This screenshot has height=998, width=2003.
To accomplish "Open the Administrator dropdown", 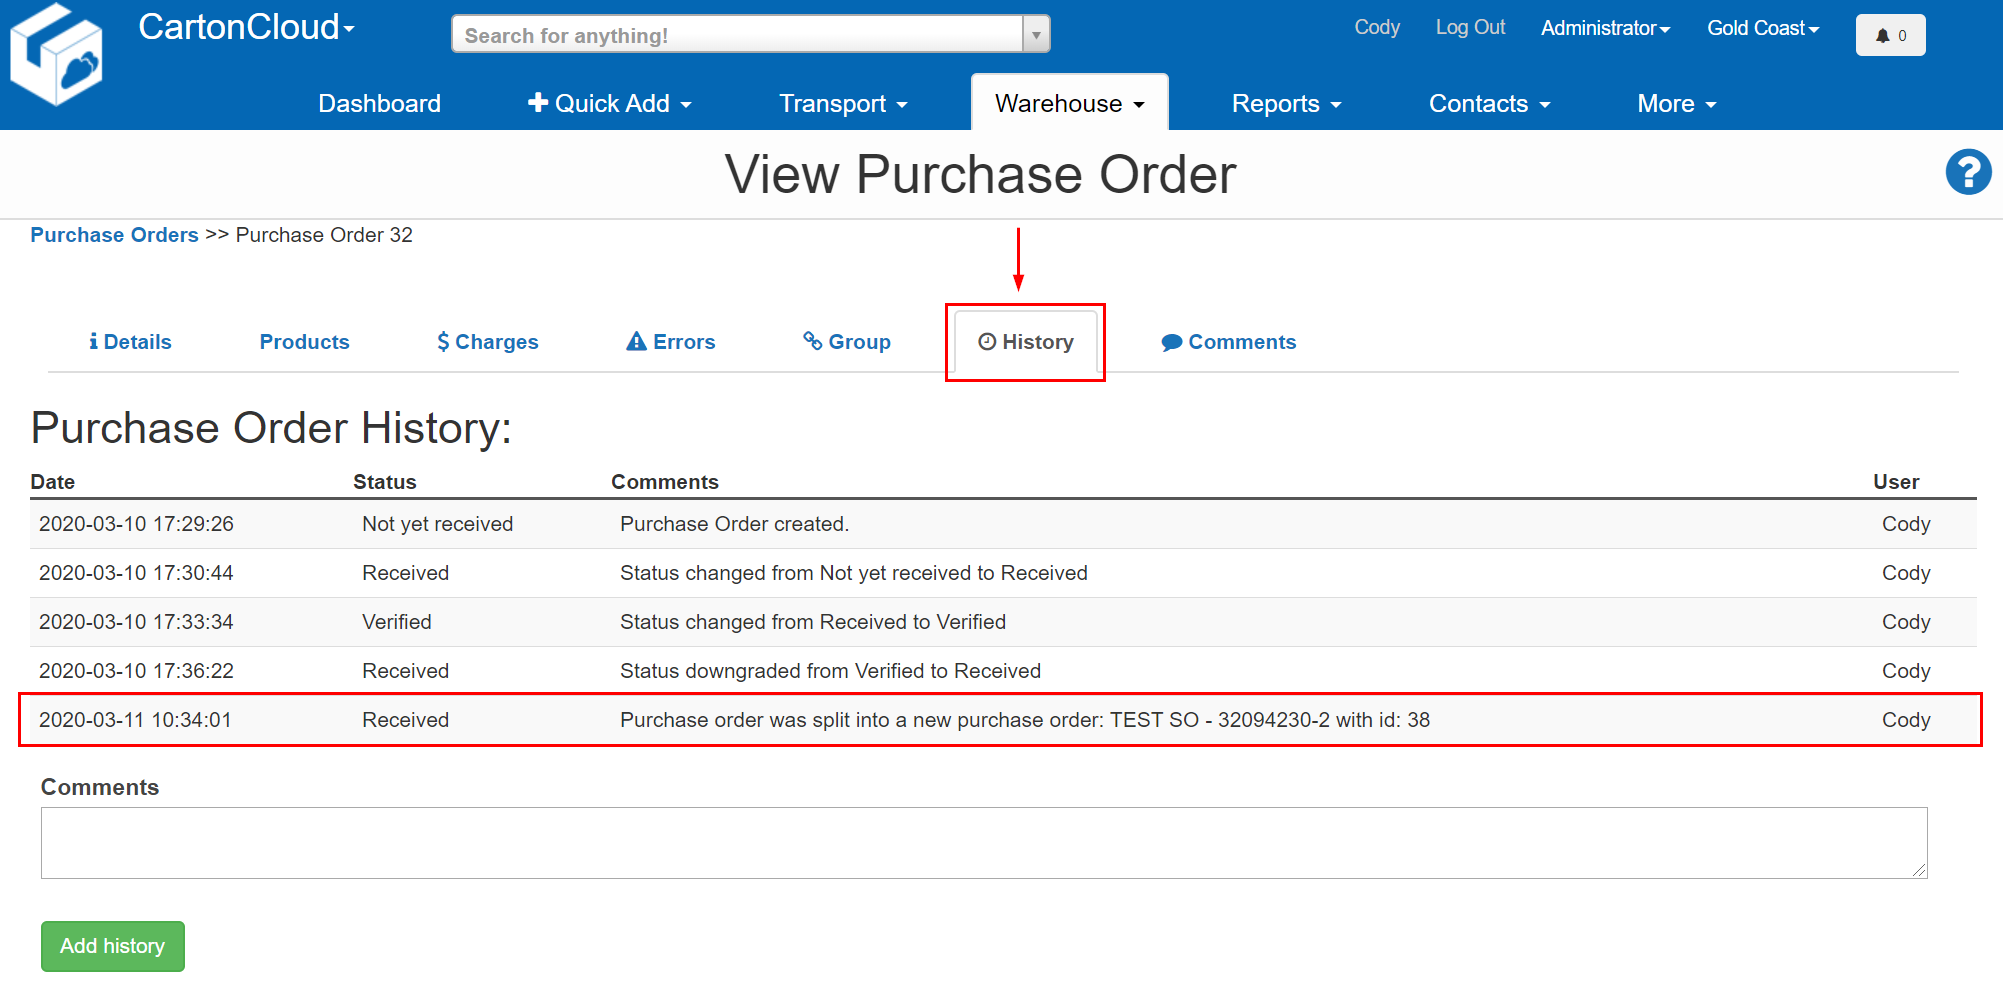I will click(1604, 28).
